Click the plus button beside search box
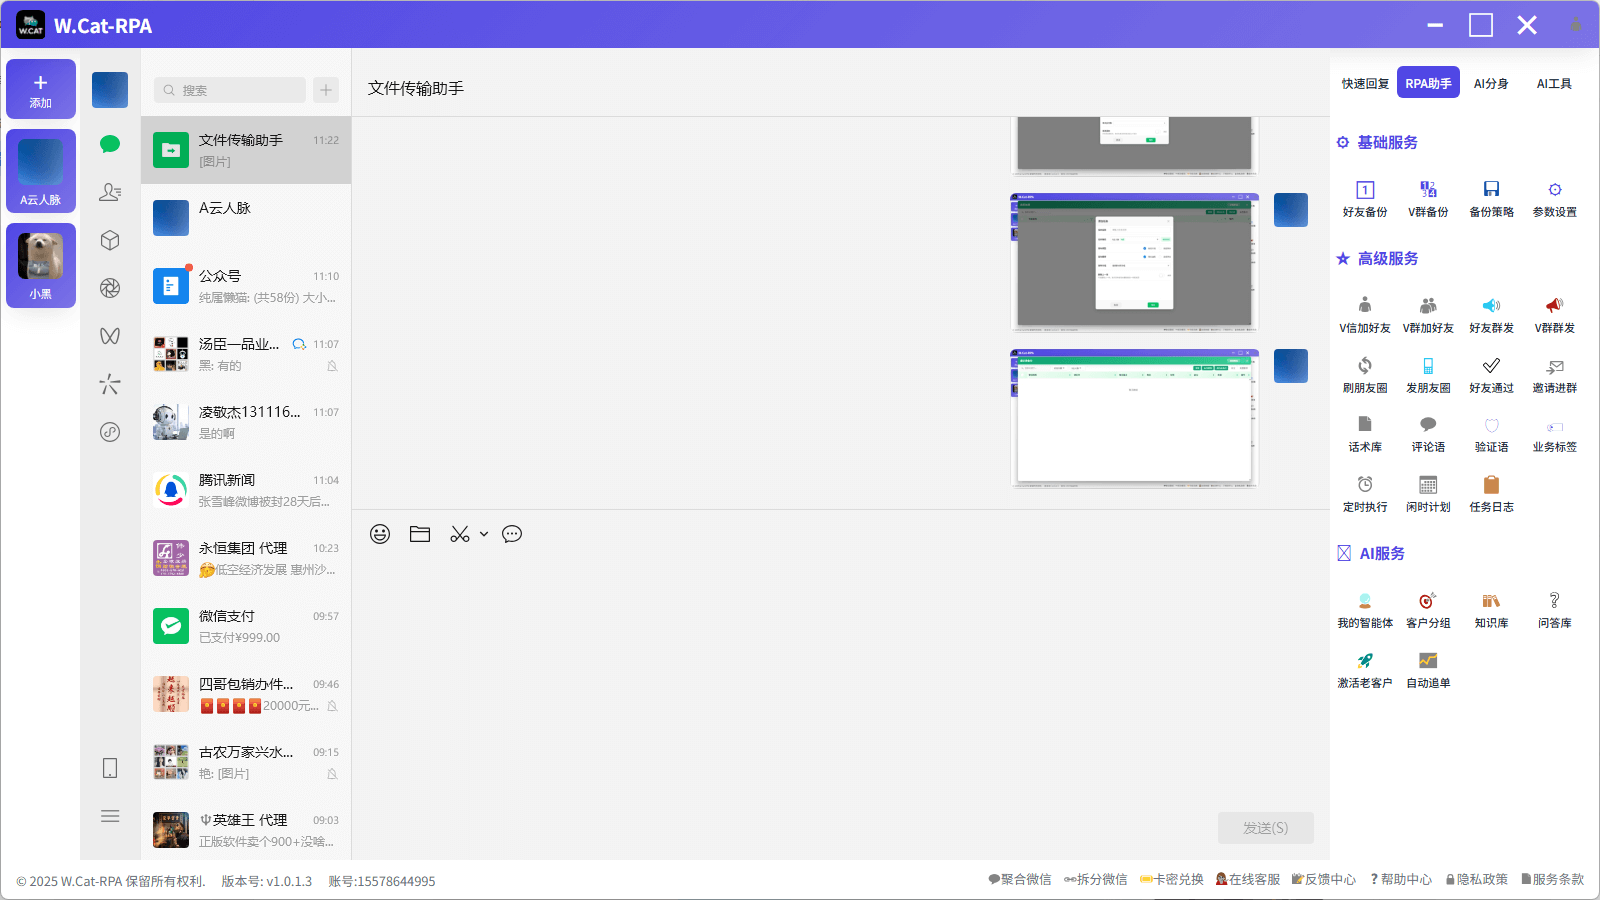This screenshot has height=900, width=1600. click(326, 90)
